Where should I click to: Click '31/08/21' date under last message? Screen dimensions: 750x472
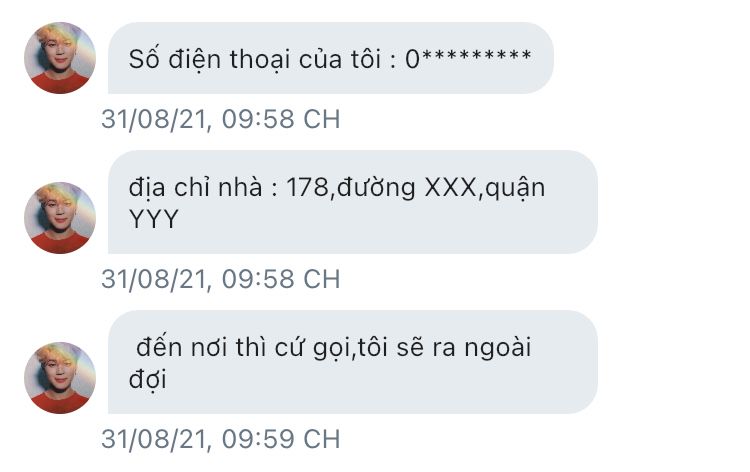pos(155,439)
